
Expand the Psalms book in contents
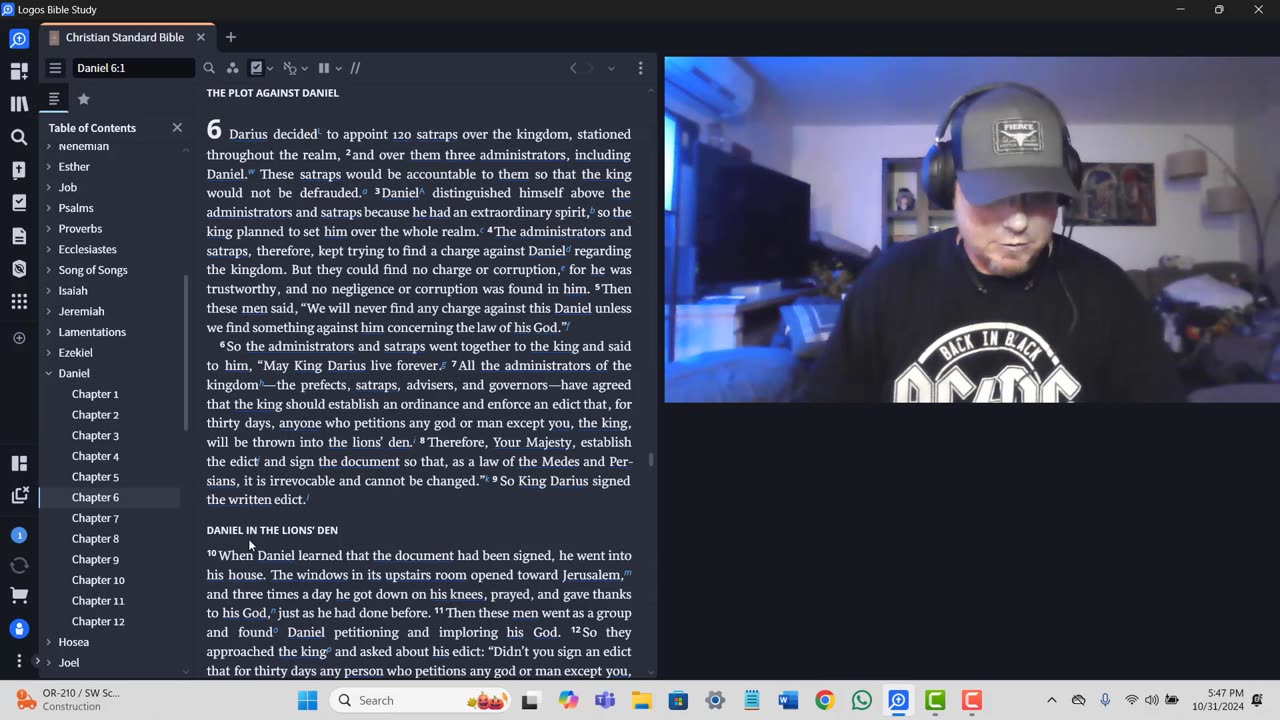pyautogui.click(x=48, y=208)
